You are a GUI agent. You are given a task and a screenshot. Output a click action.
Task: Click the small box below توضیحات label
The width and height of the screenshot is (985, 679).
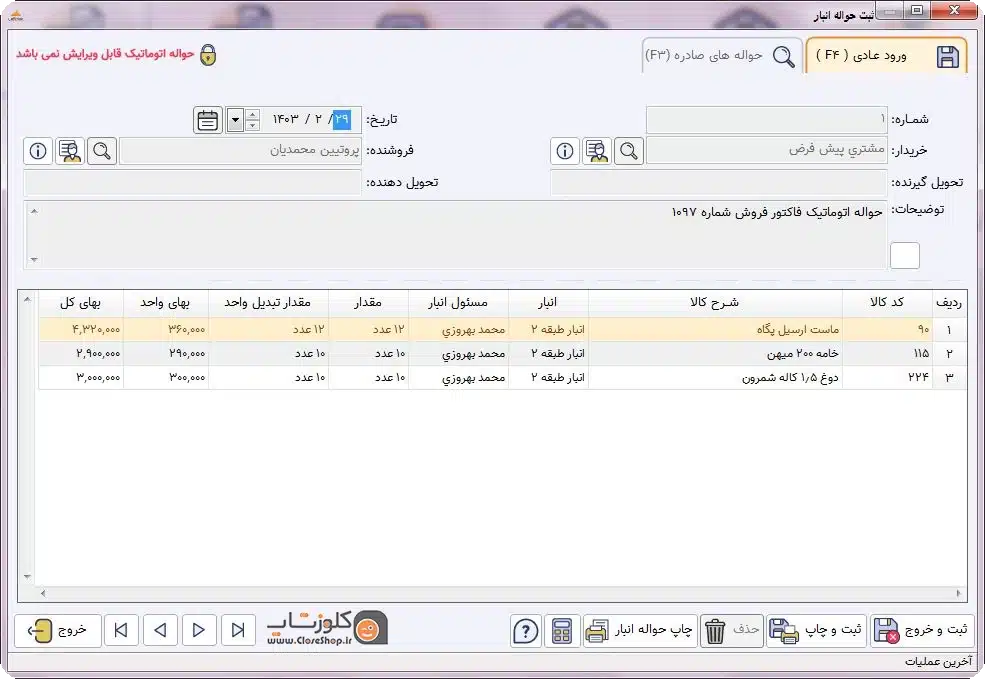click(x=905, y=256)
